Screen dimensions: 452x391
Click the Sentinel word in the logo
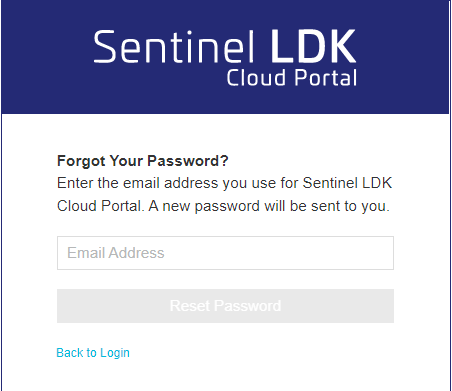click(x=174, y=47)
